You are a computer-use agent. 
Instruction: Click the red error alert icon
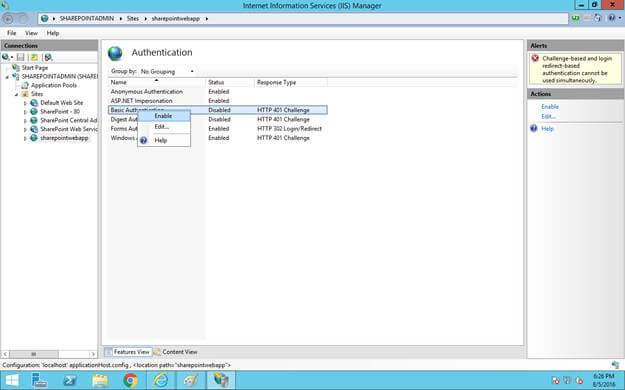535,59
